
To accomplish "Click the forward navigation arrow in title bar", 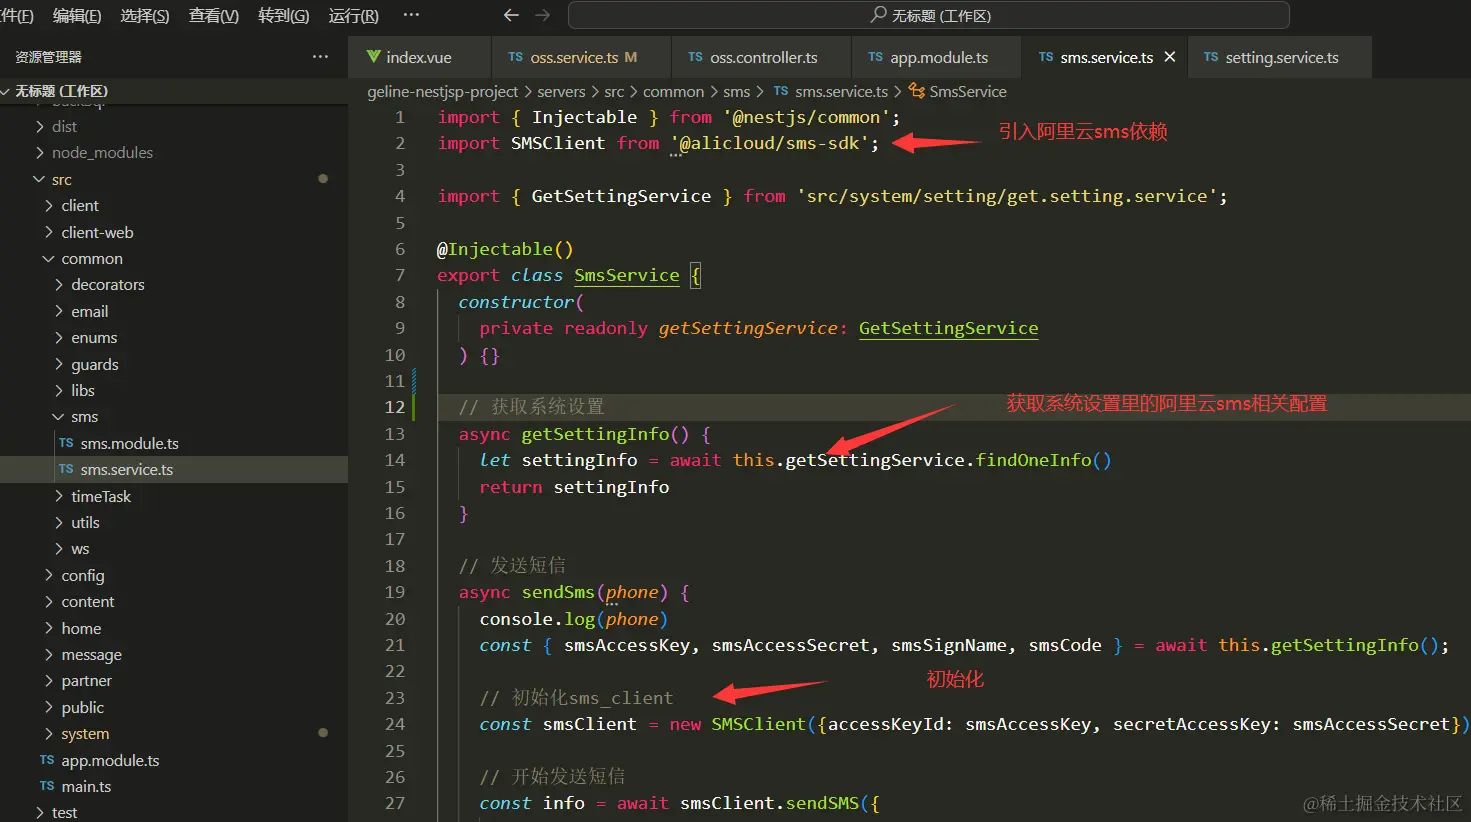I will tap(542, 15).
